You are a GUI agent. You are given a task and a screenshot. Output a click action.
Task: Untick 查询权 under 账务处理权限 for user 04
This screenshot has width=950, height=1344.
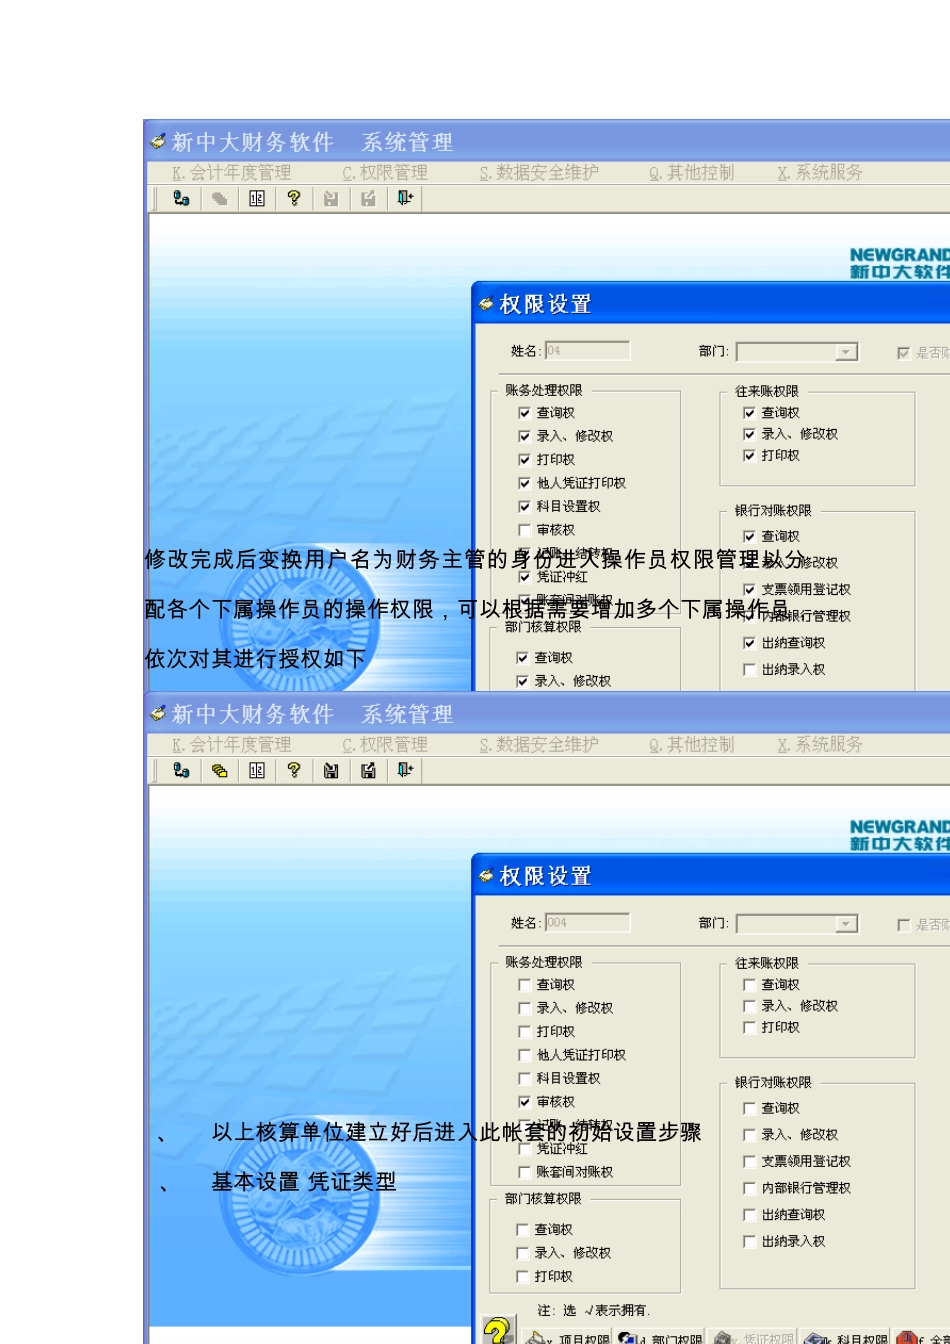[524, 413]
